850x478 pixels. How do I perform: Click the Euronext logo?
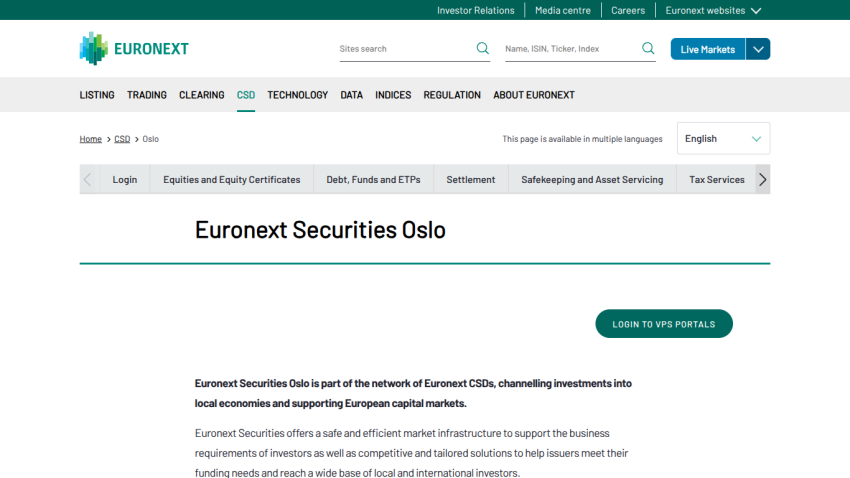click(134, 49)
